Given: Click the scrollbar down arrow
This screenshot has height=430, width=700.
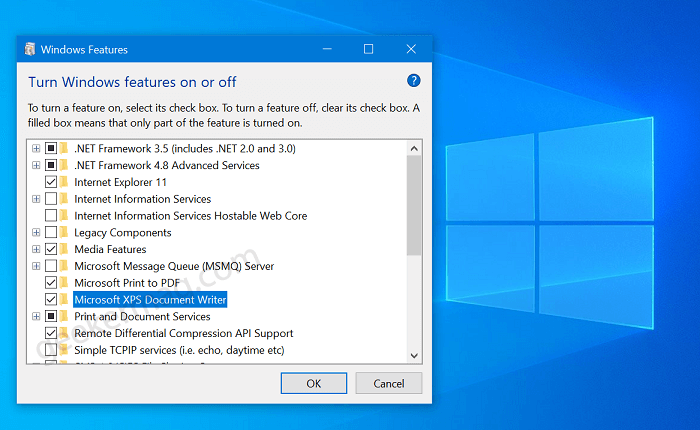Looking at the screenshot, I should coord(414,355).
